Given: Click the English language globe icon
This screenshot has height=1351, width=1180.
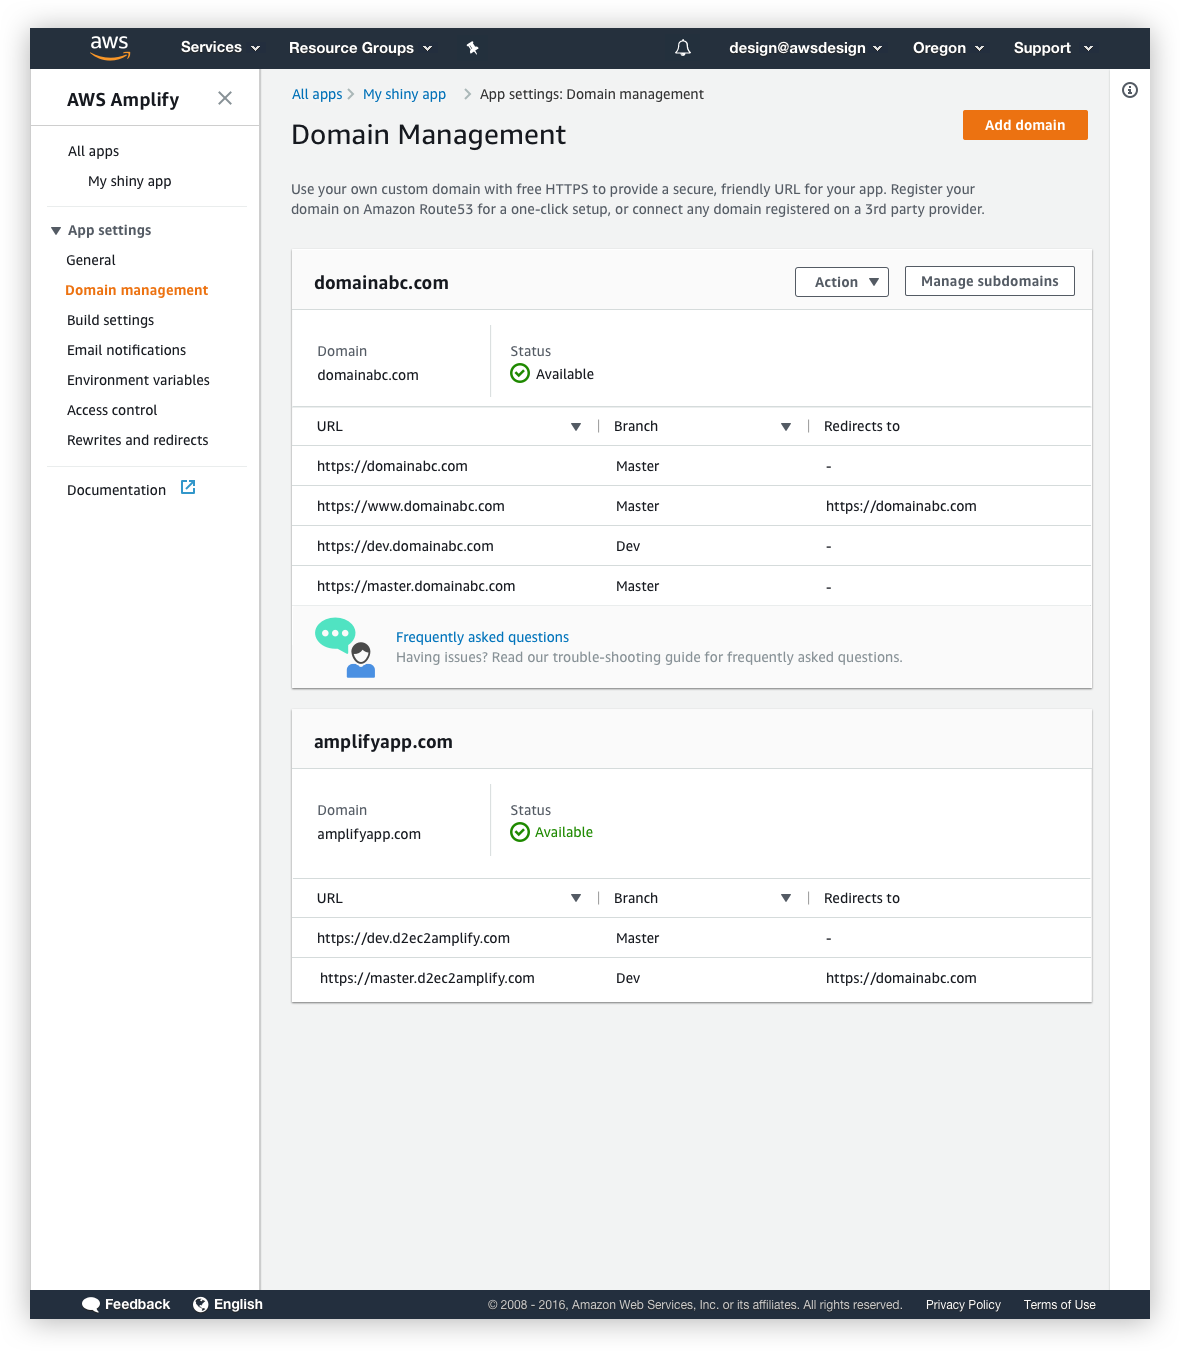Looking at the screenshot, I should pos(201,1304).
